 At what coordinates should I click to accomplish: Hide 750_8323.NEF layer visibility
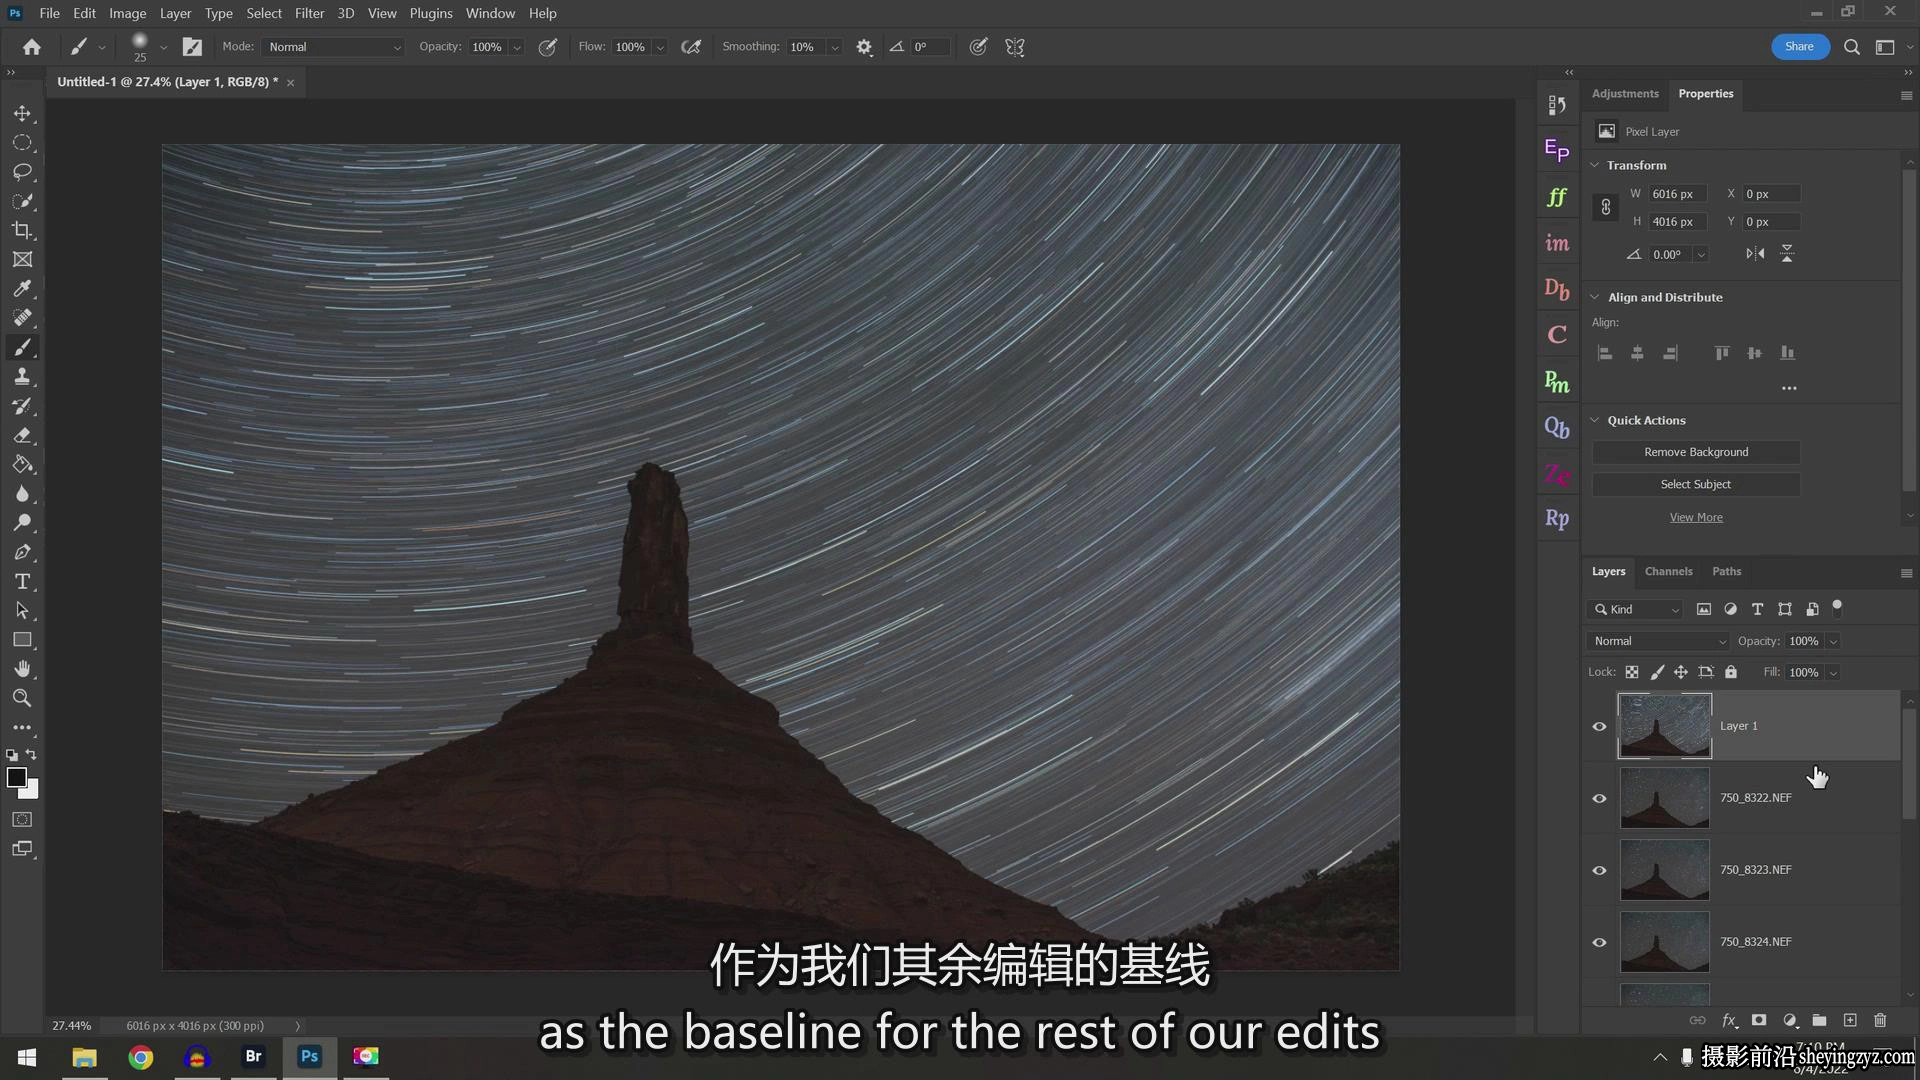coord(1599,870)
